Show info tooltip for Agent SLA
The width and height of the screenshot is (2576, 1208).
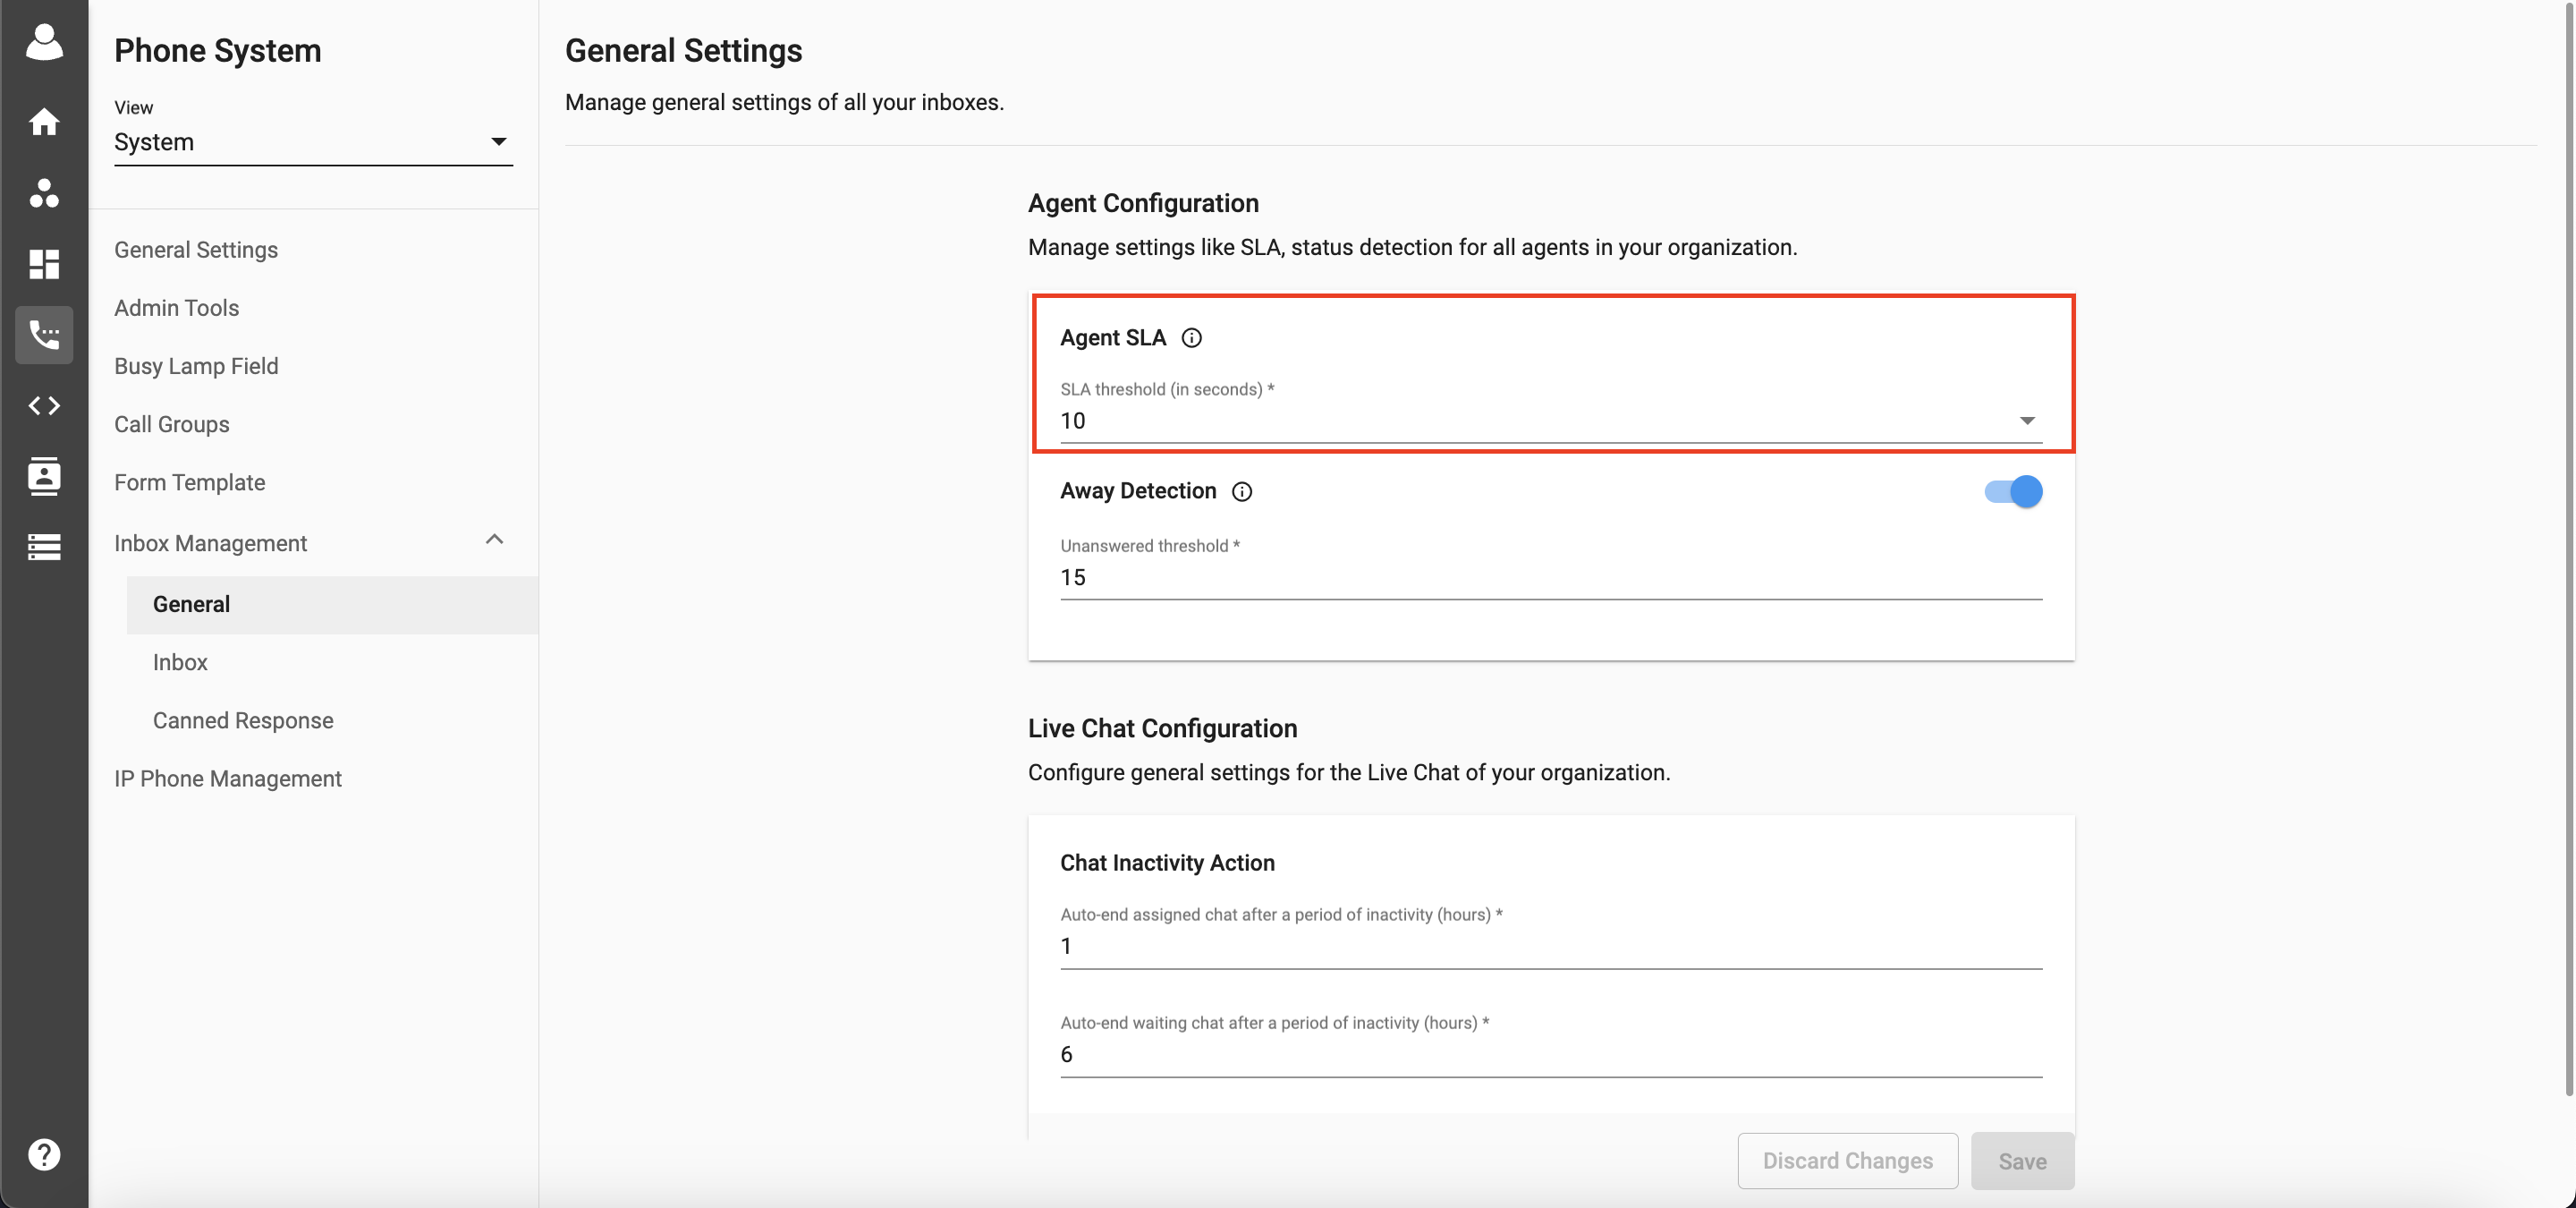pyautogui.click(x=1191, y=338)
